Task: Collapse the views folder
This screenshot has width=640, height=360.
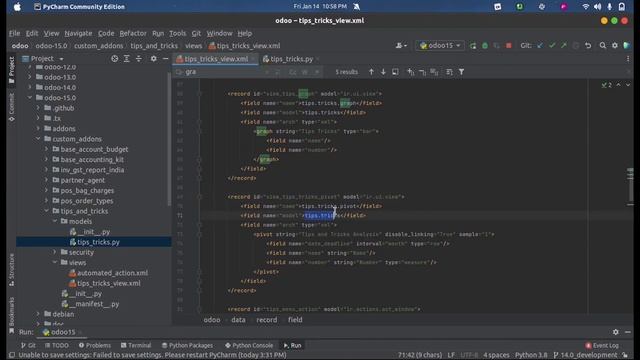Action: 55,262
